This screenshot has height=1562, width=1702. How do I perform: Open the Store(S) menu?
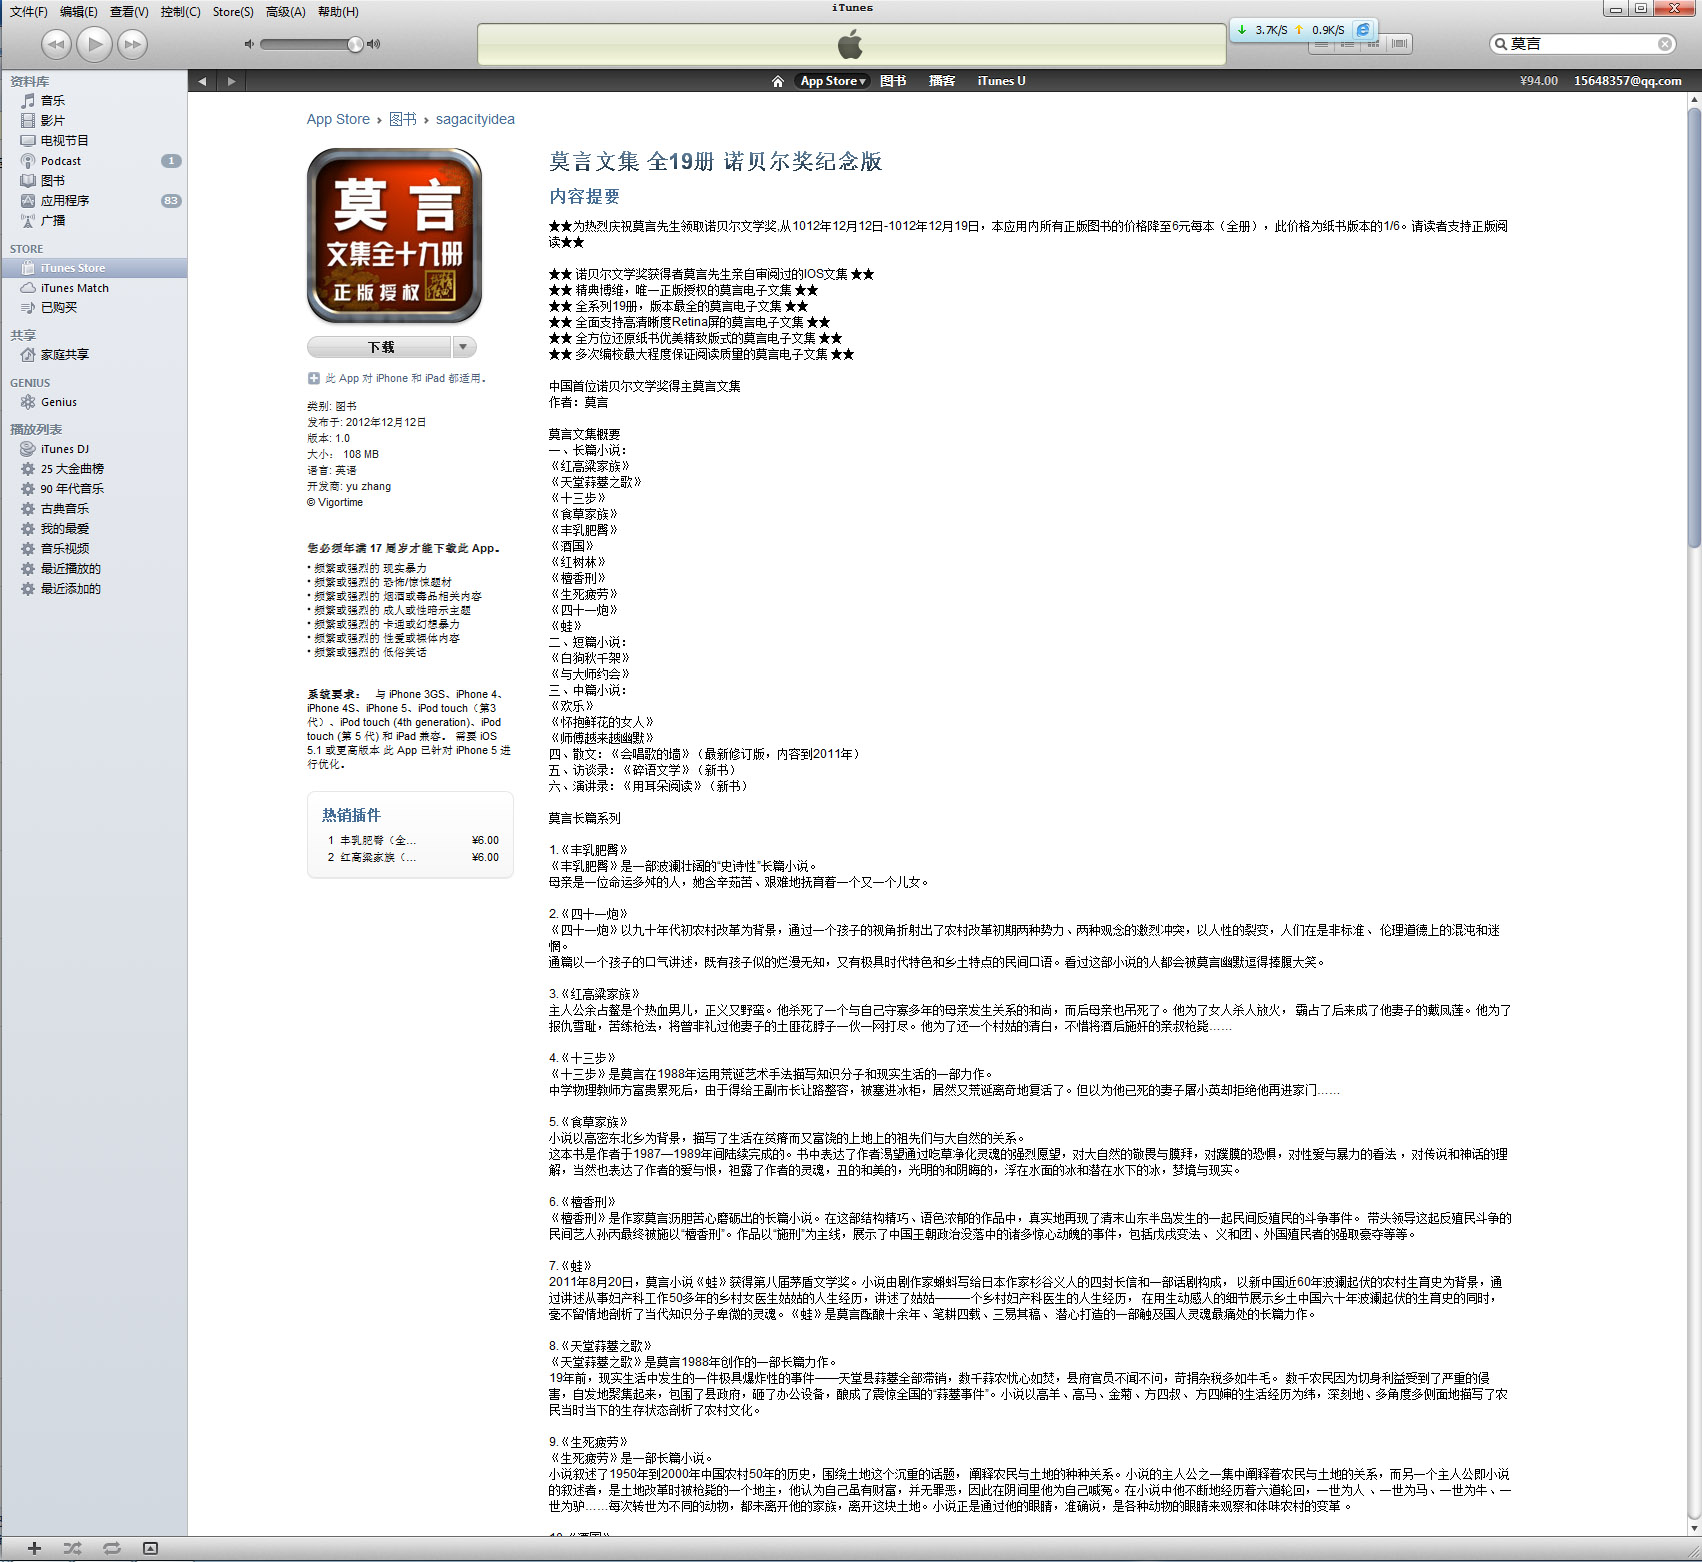[233, 12]
